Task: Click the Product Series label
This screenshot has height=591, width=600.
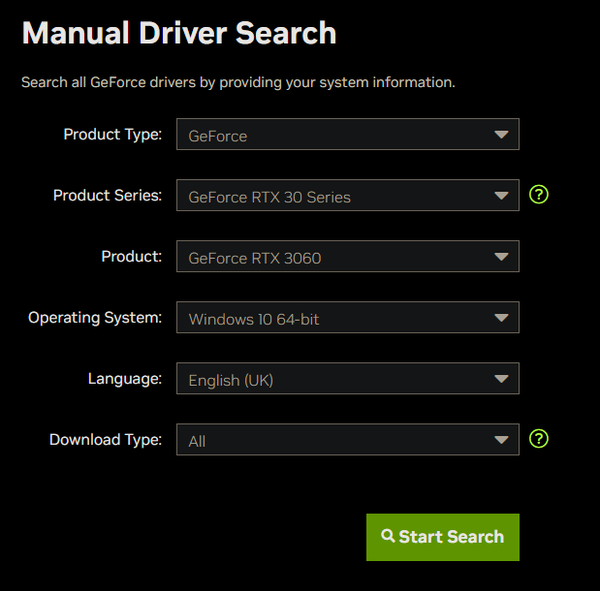Action: [x=107, y=195]
